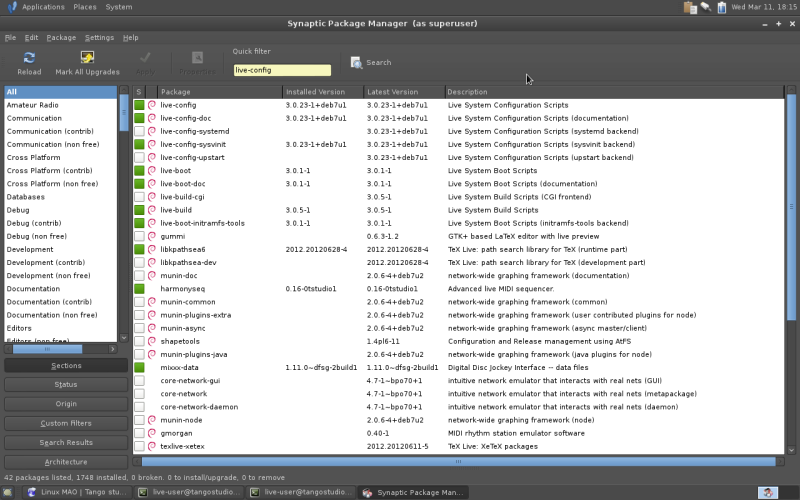
Task: Click the Quick filter text field
Action: [281, 70]
